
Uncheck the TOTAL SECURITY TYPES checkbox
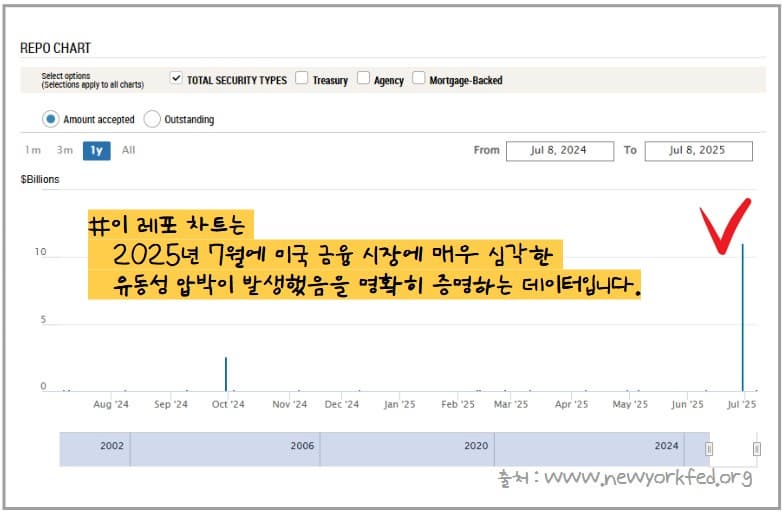coord(176,78)
